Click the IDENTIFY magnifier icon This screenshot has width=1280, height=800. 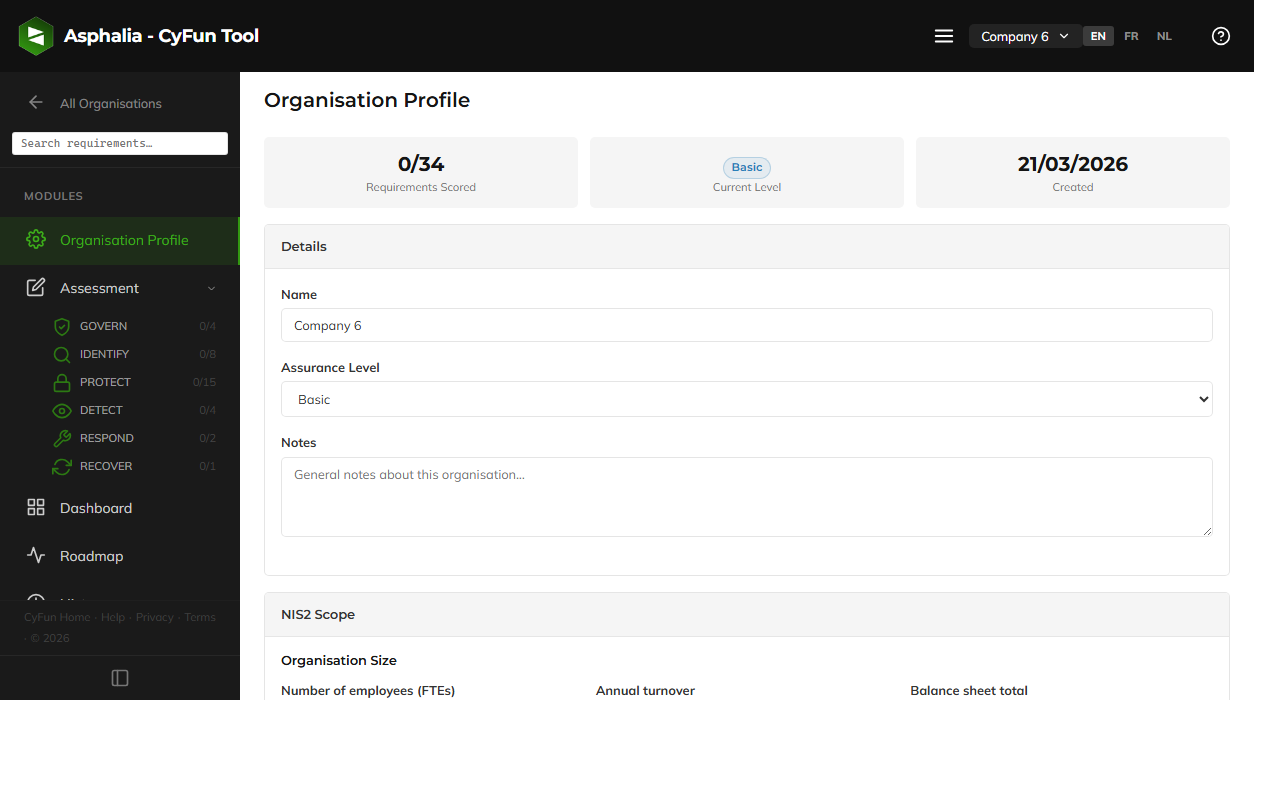point(62,353)
